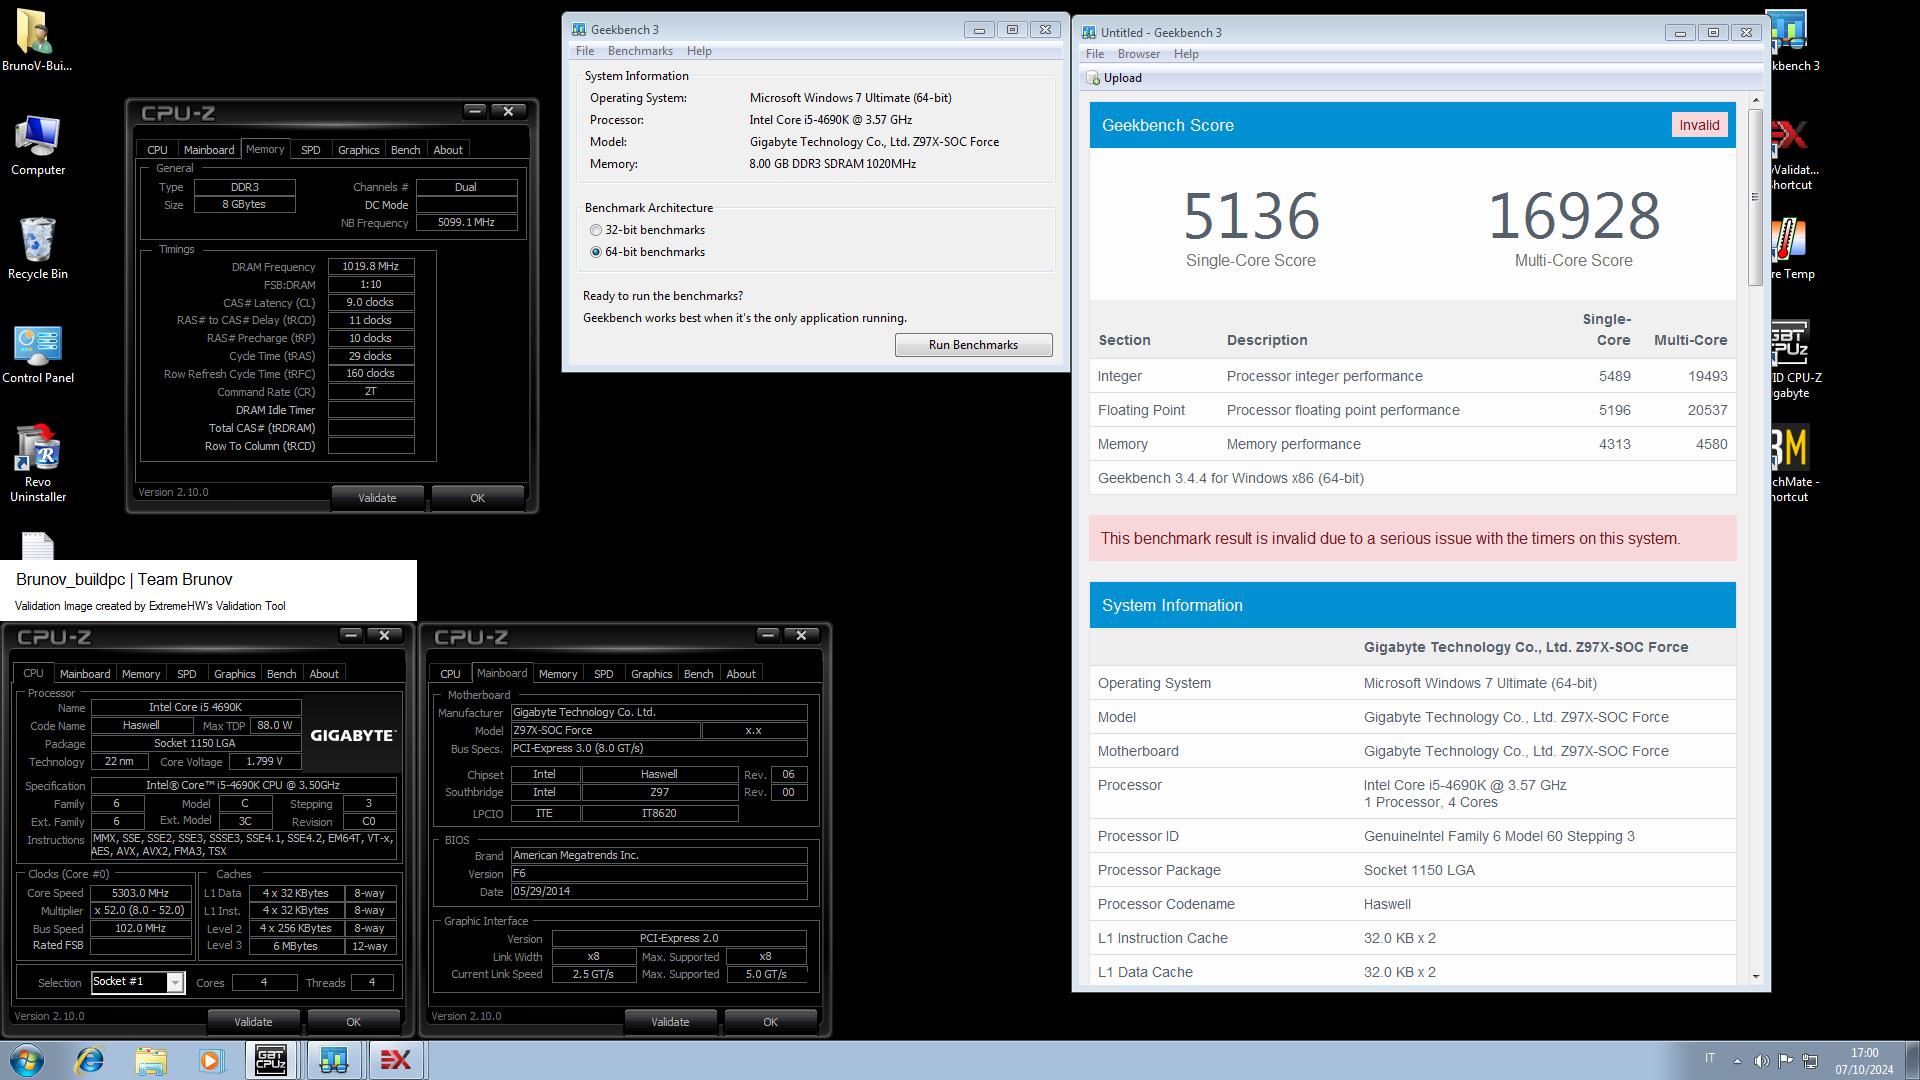Switch to the Geekbench taskbar button
This screenshot has height=1080, width=1920.
[x=333, y=1060]
